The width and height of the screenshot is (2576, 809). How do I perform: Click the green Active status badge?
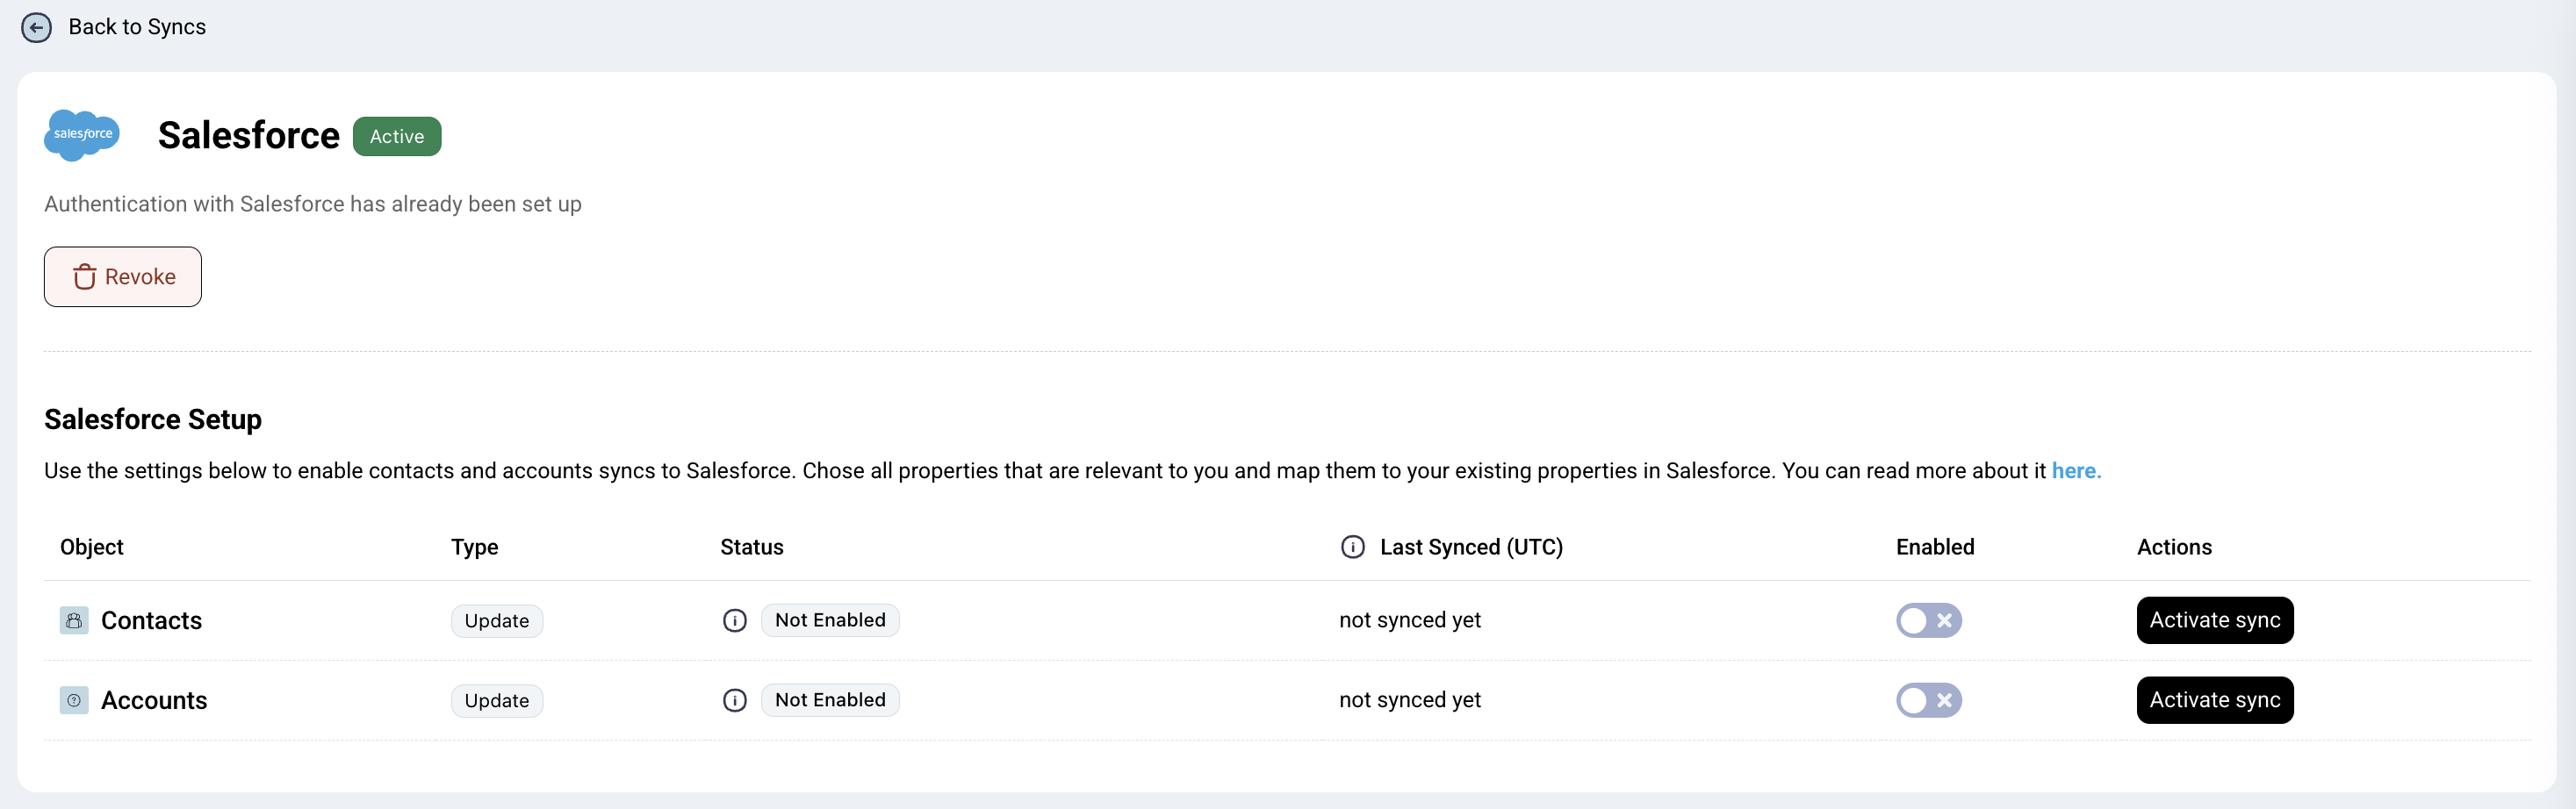coord(397,136)
